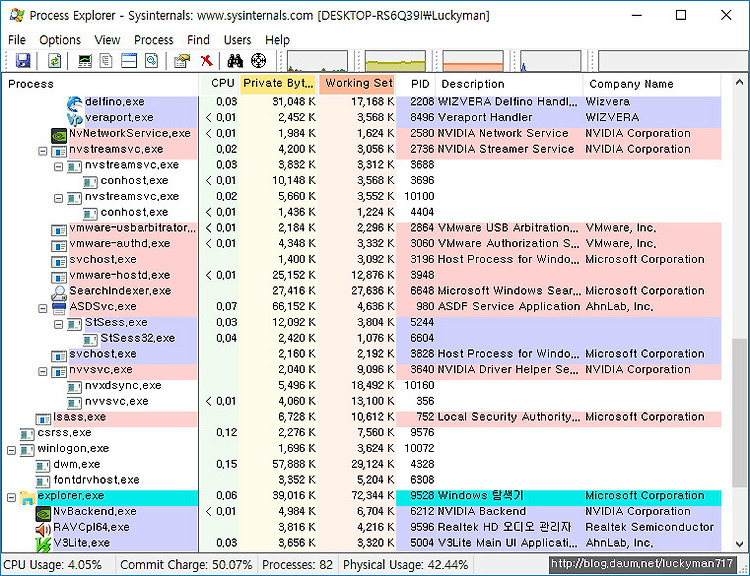Sort by the Description column header
The image size is (750, 576).
point(509,84)
